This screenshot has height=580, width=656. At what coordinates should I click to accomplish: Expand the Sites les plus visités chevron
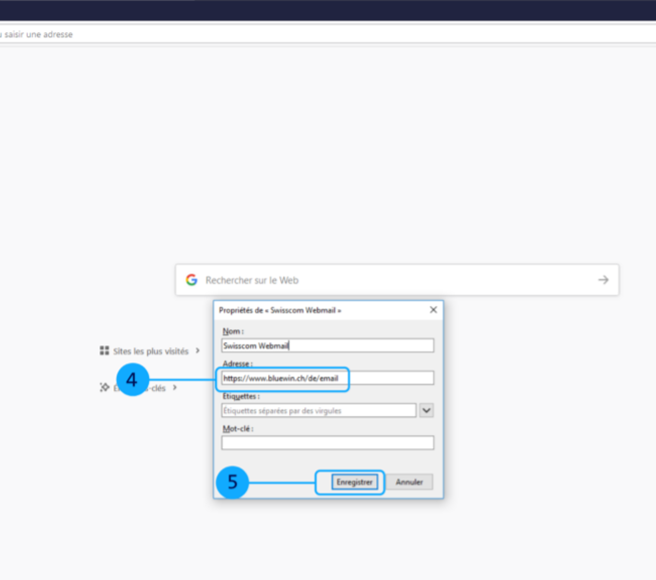[198, 351]
